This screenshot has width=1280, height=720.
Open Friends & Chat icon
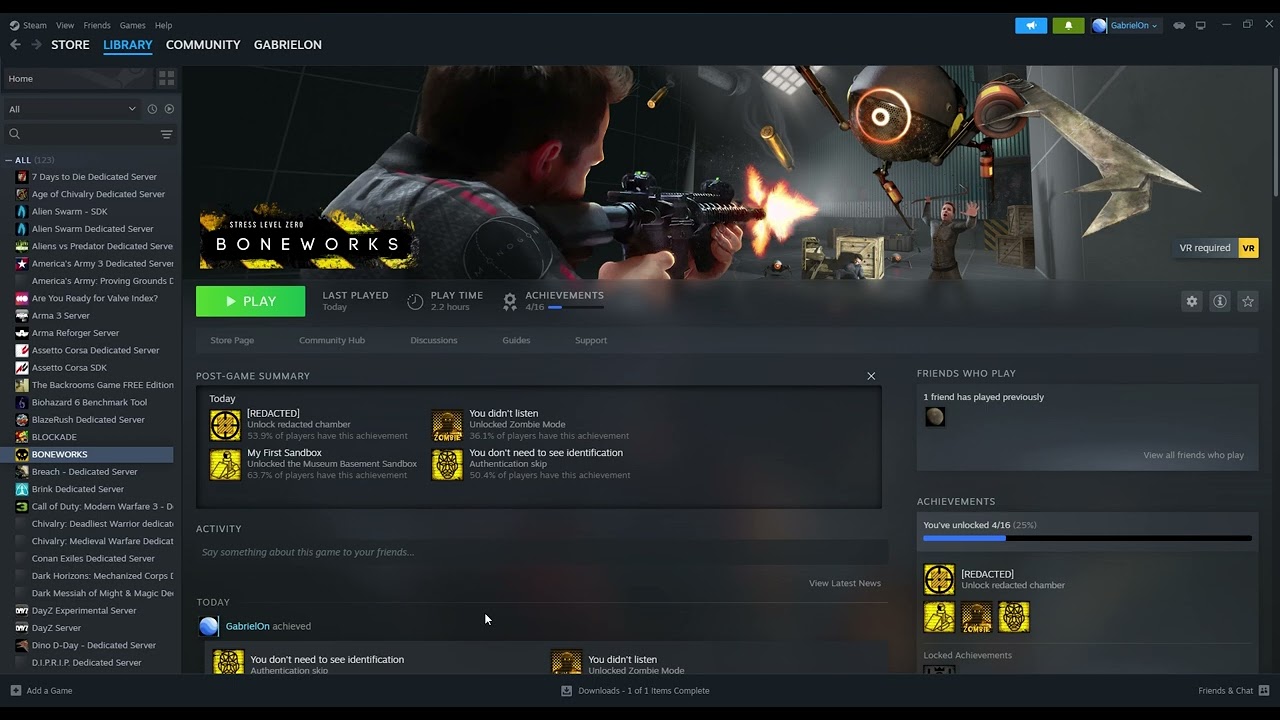(1264, 690)
